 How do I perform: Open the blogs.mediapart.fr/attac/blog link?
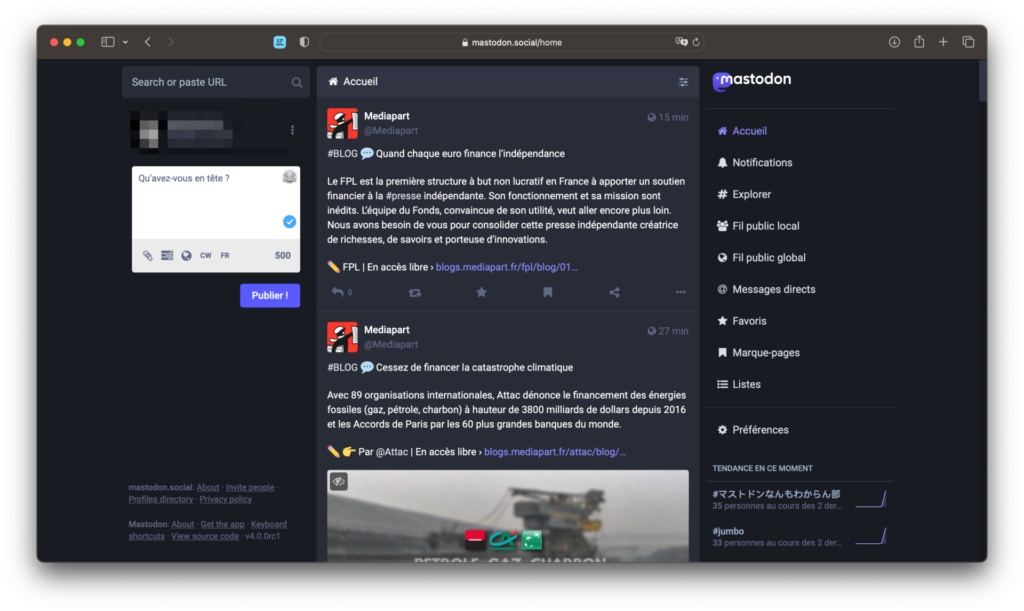click(554, 452)
